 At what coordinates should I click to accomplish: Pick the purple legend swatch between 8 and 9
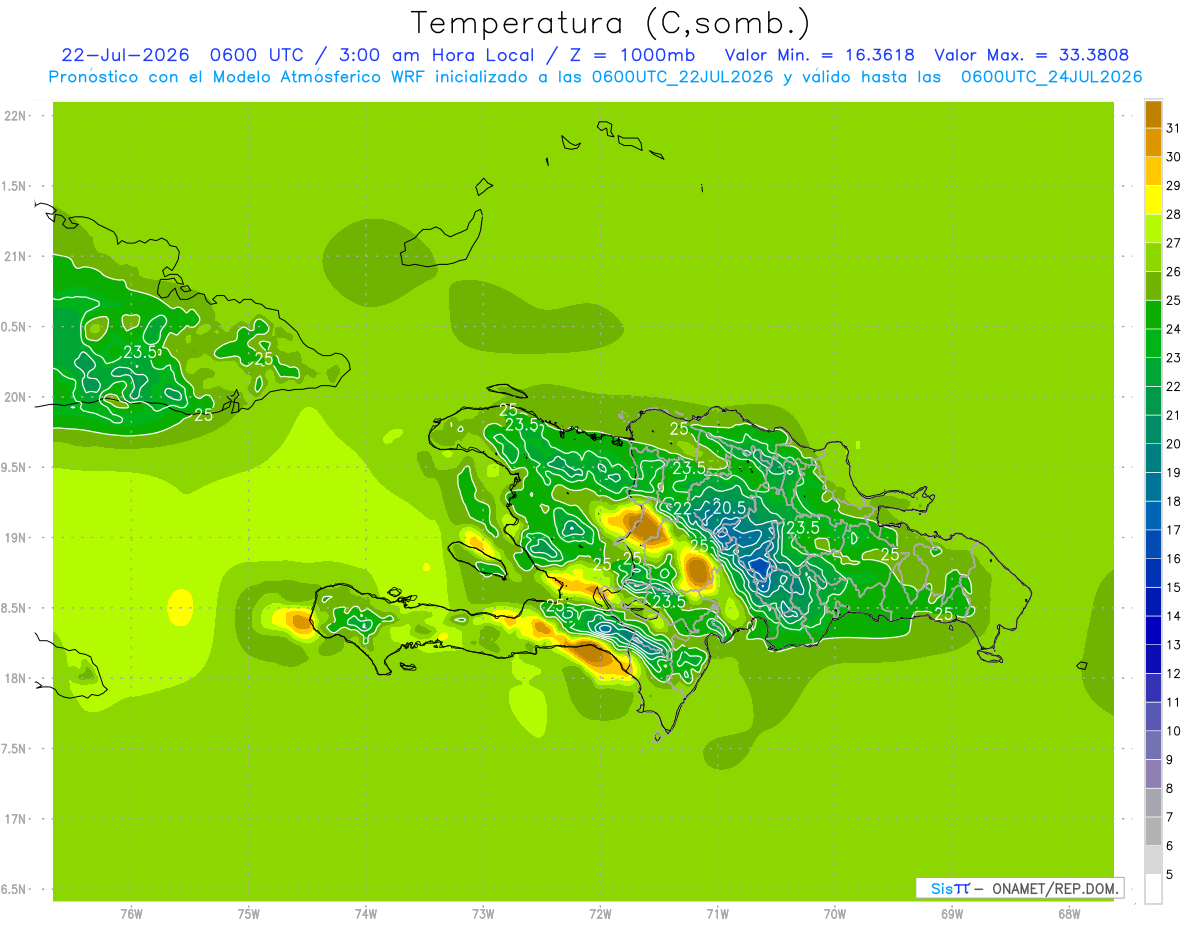click(1153, 774)
